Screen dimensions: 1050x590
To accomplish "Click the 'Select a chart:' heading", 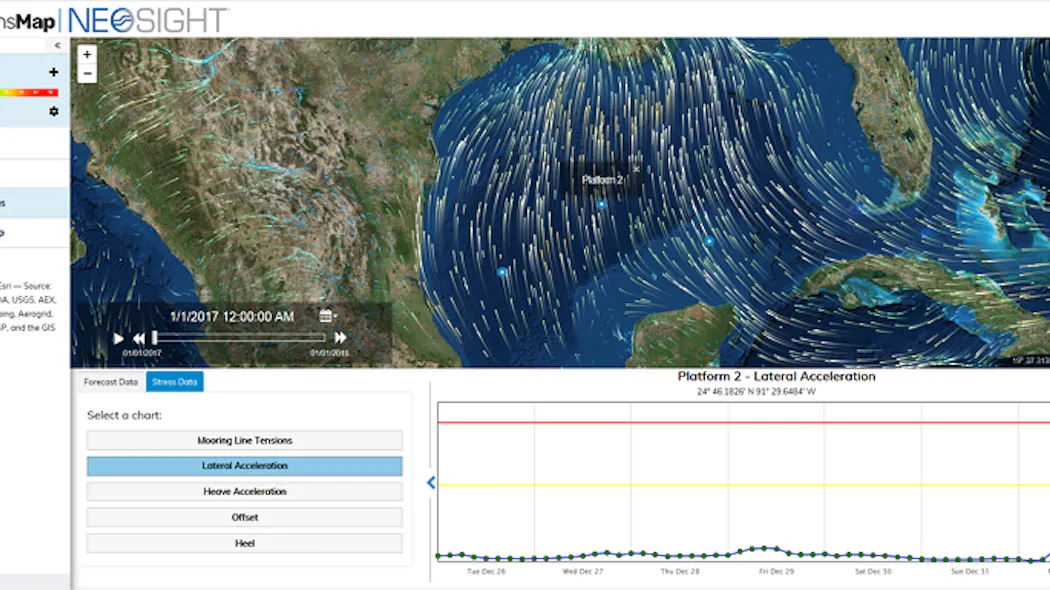I will (125, 415).
